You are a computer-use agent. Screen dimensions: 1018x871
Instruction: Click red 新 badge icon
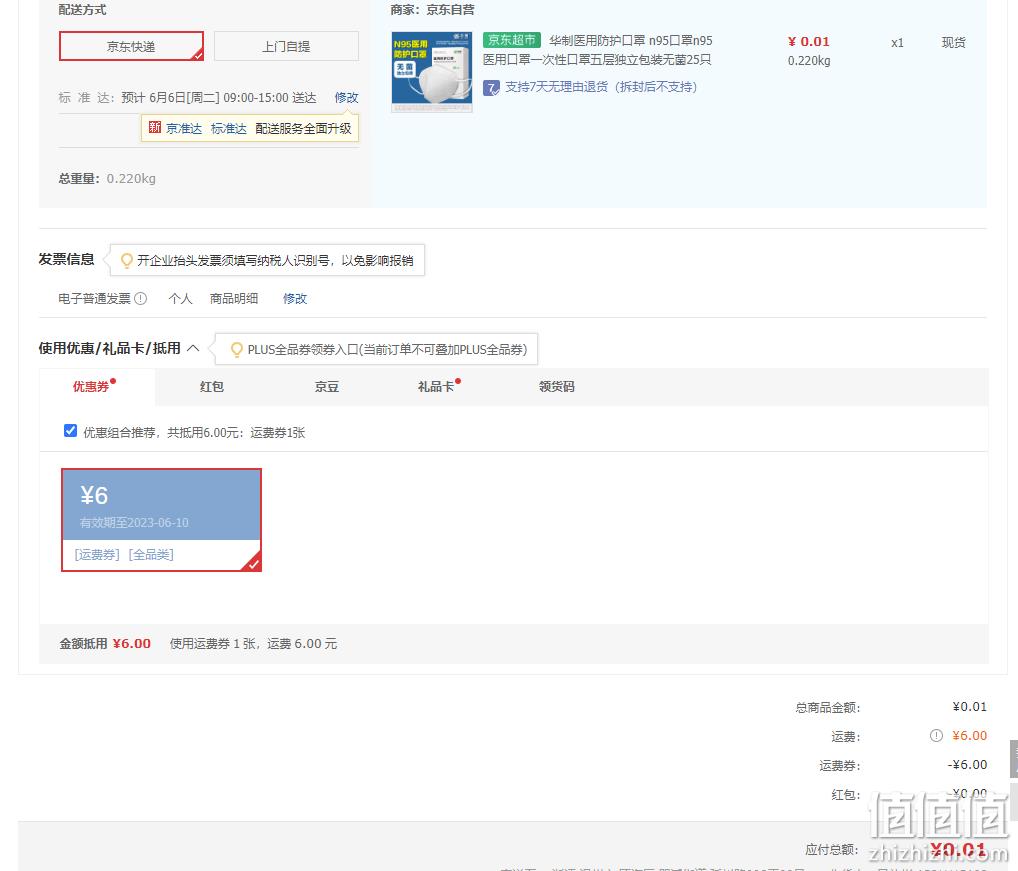(x=155, y=127)
